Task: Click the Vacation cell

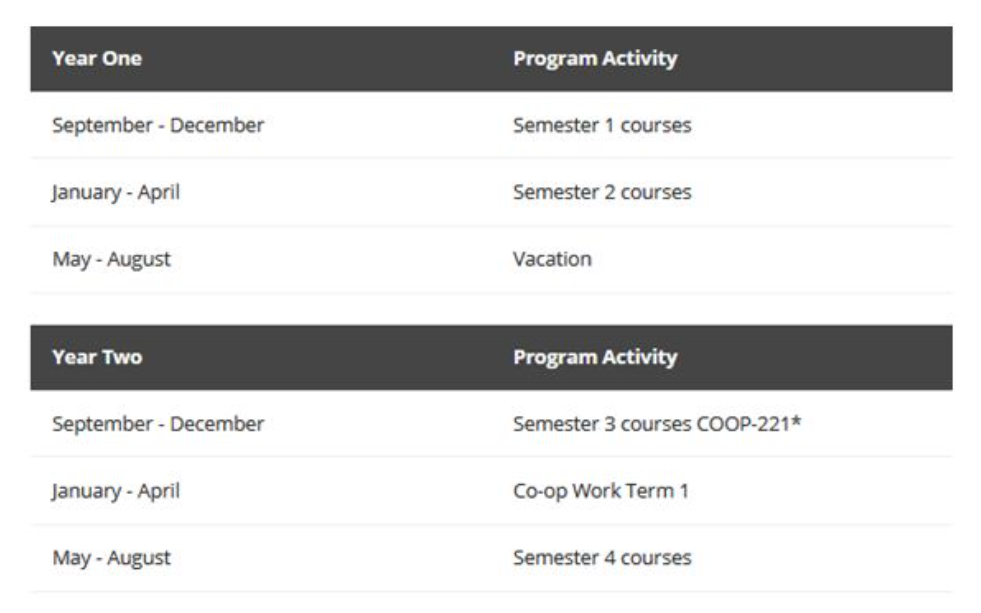Action: coord(552,259)
